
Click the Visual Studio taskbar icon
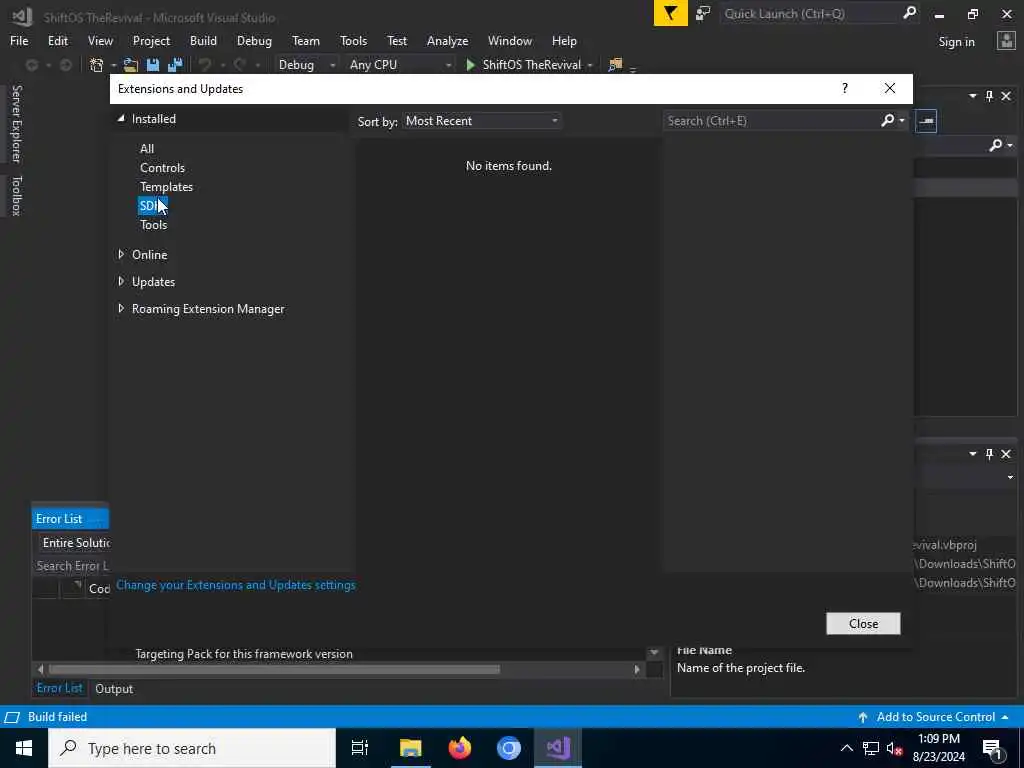558,748
